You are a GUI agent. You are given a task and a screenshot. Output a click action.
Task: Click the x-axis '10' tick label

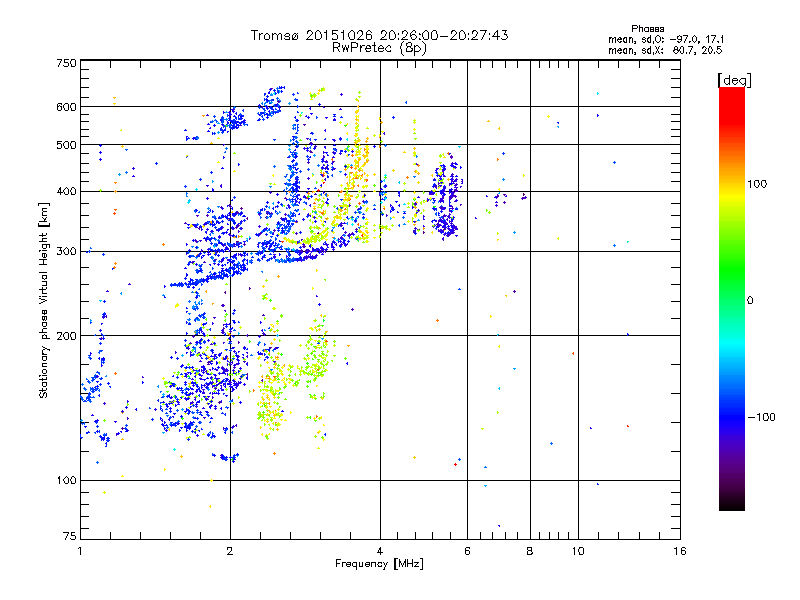578,551
